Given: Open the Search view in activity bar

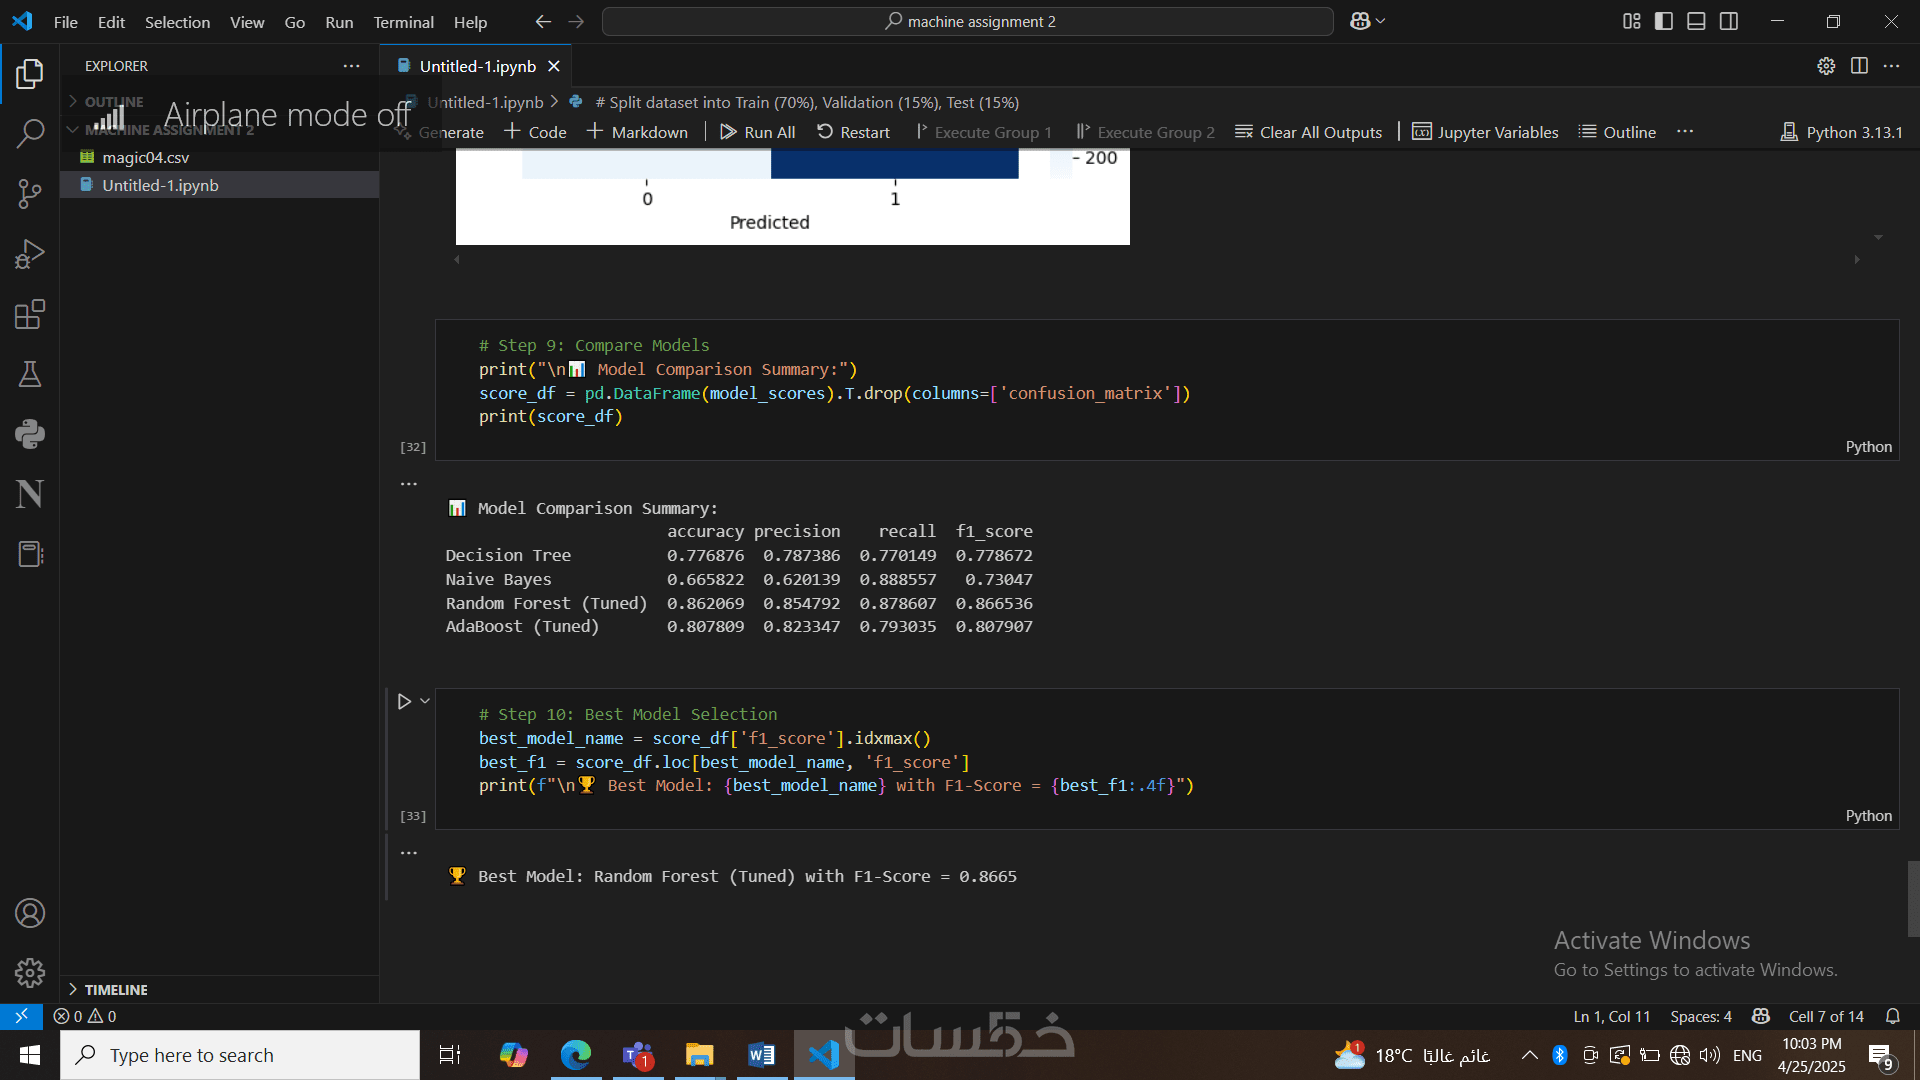Looking at the screenshot, I should (30, 133).
